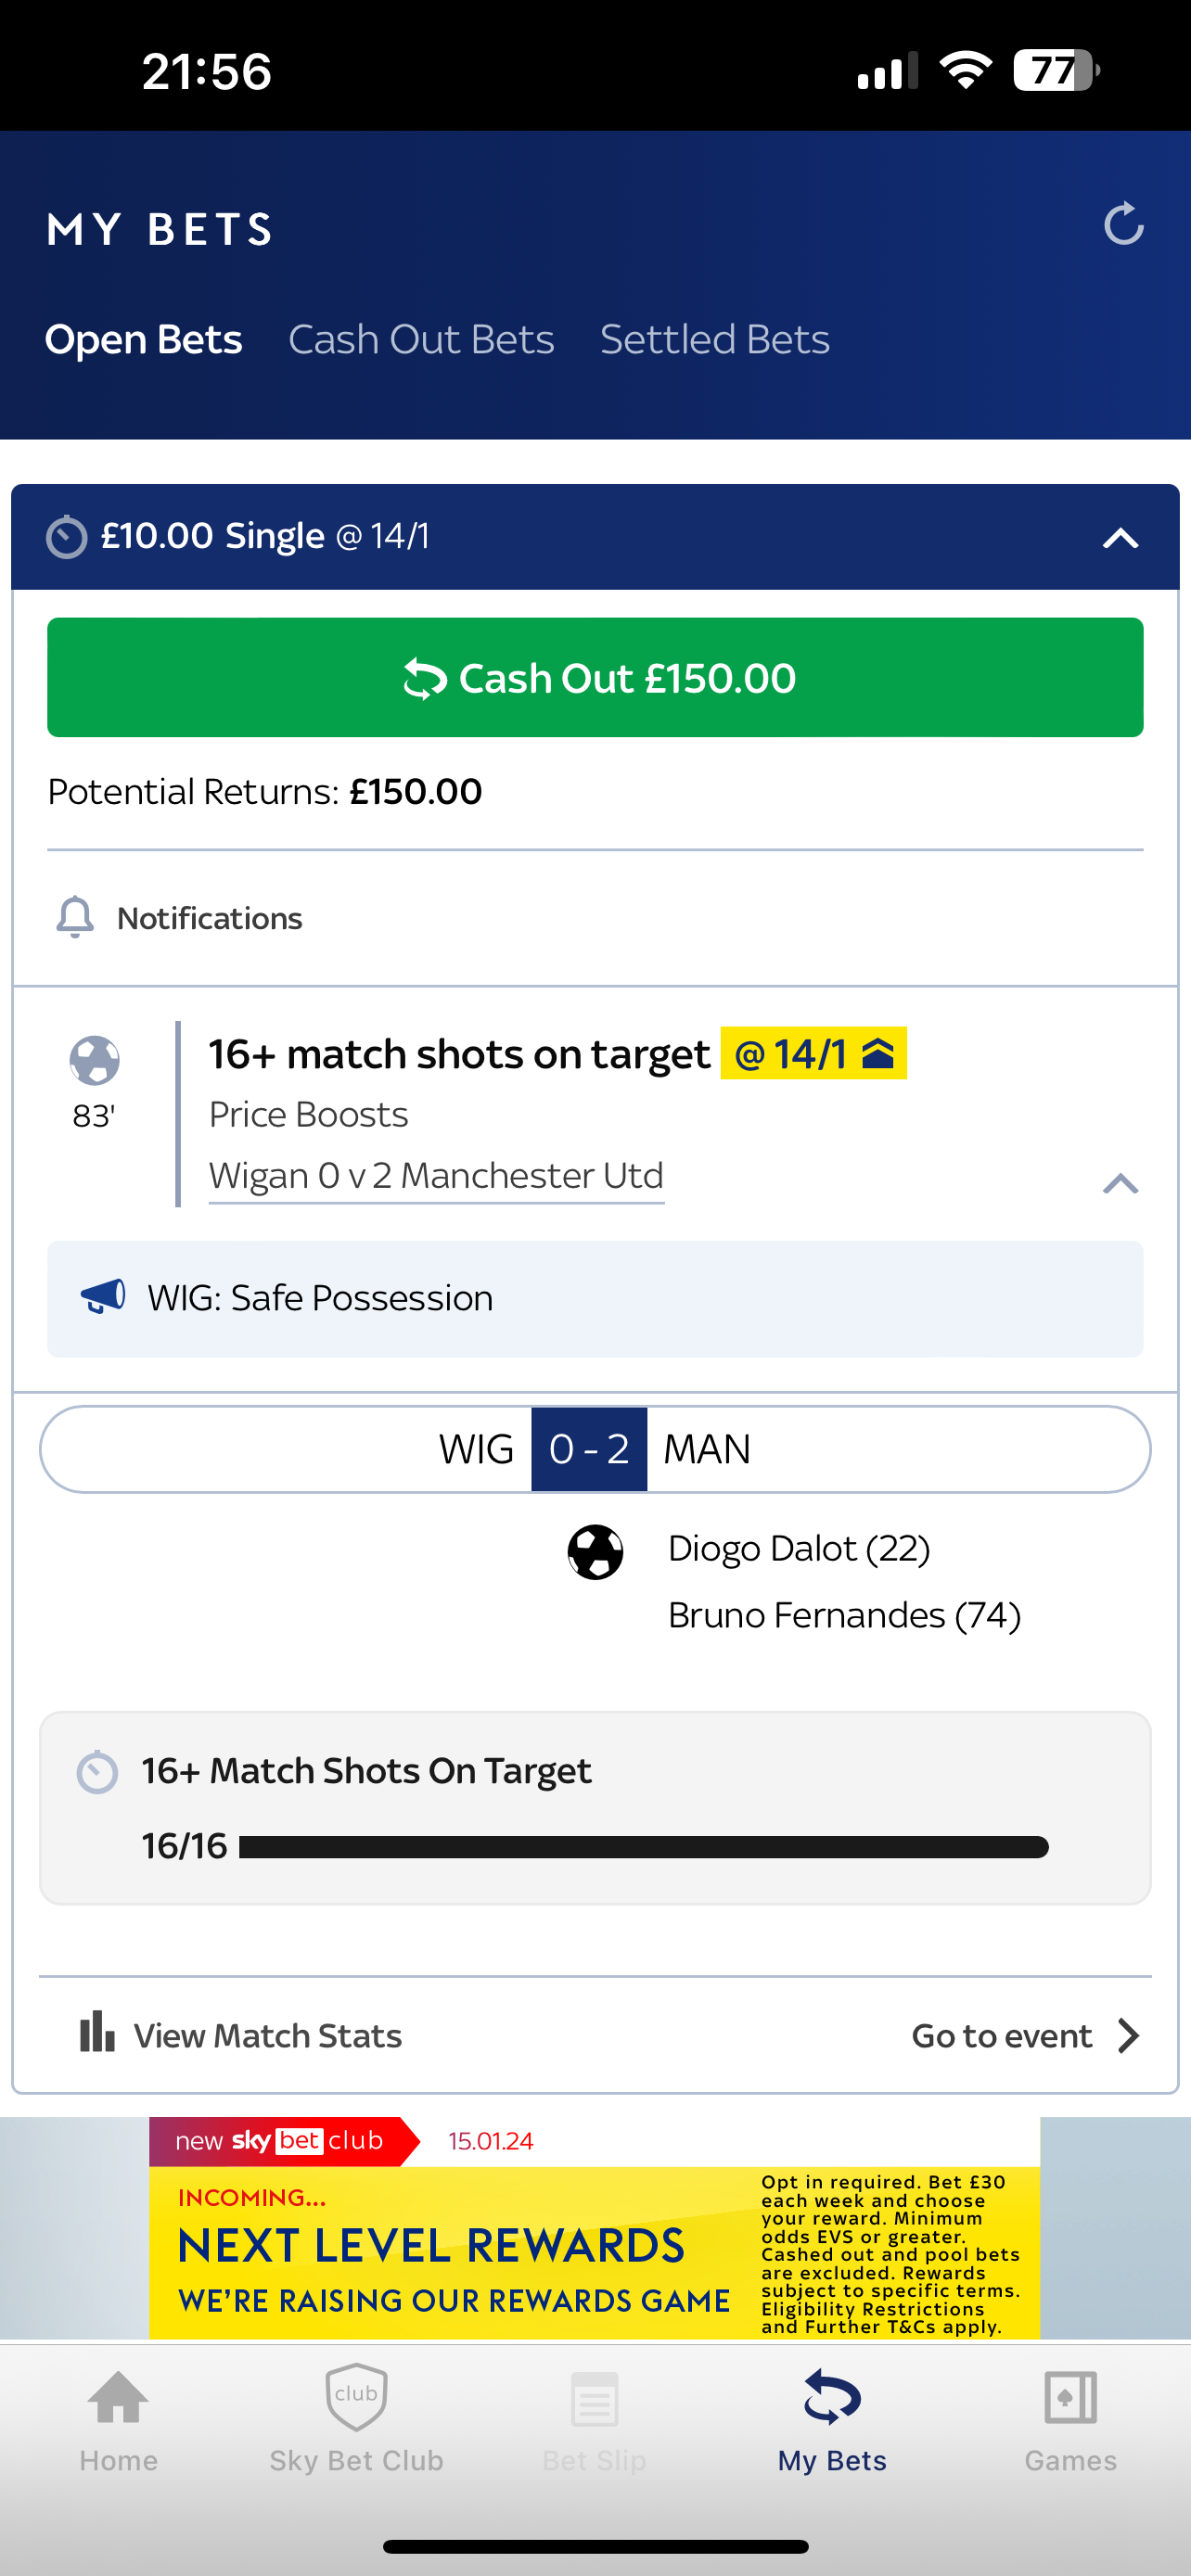Viewport: 1191px width, 2576px height.
Task: Open Sky Bet Club shield icon
Action: 356,2396
